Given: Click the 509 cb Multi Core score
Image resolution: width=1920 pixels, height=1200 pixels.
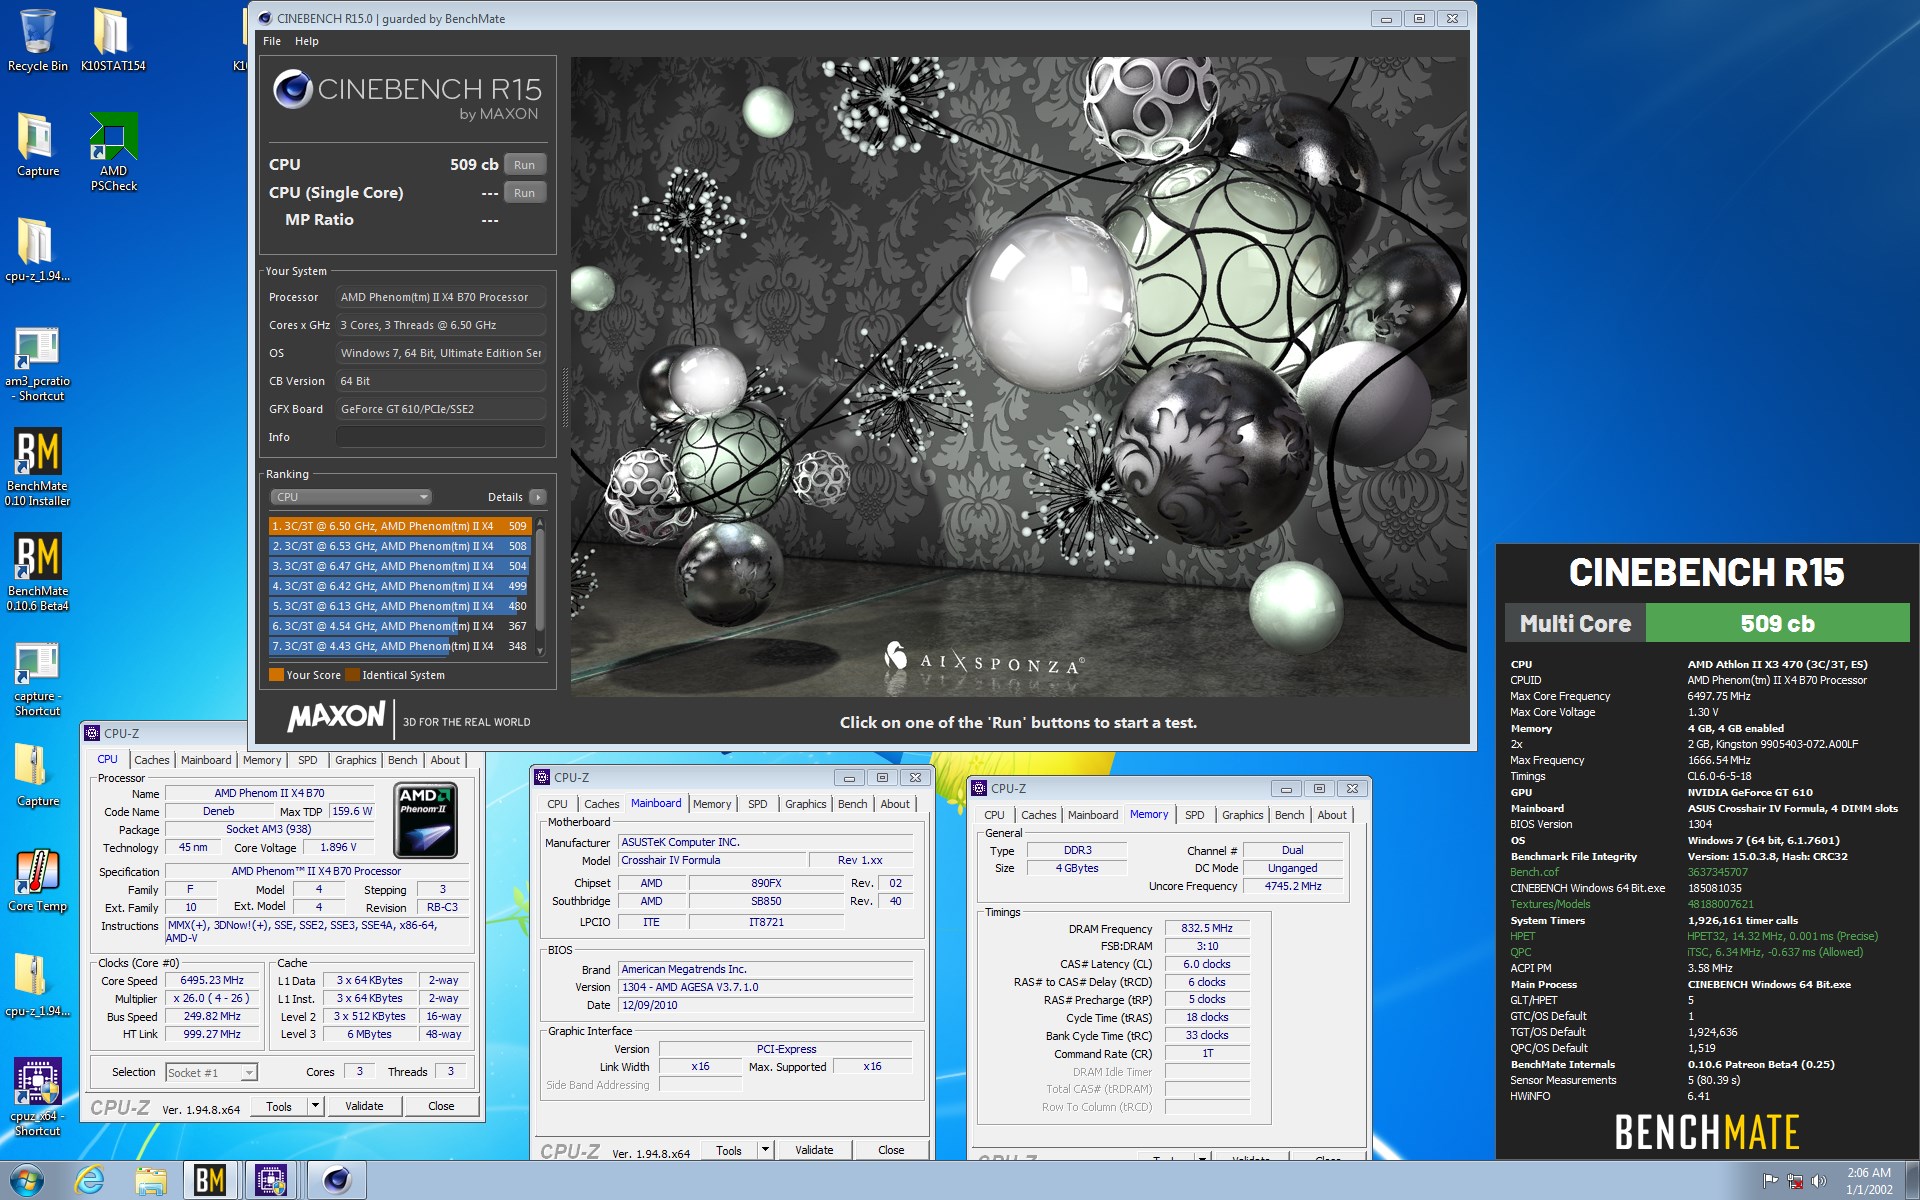Looking at the screenshot, I should coord(1777,623).
